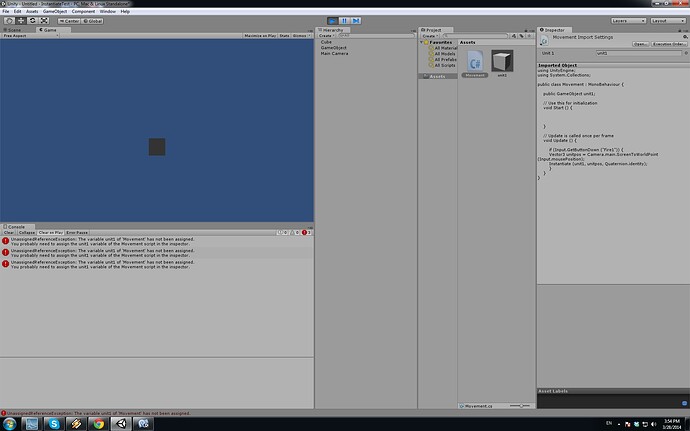
Task: Toggle Console Collapse
Action: [26, 232]
